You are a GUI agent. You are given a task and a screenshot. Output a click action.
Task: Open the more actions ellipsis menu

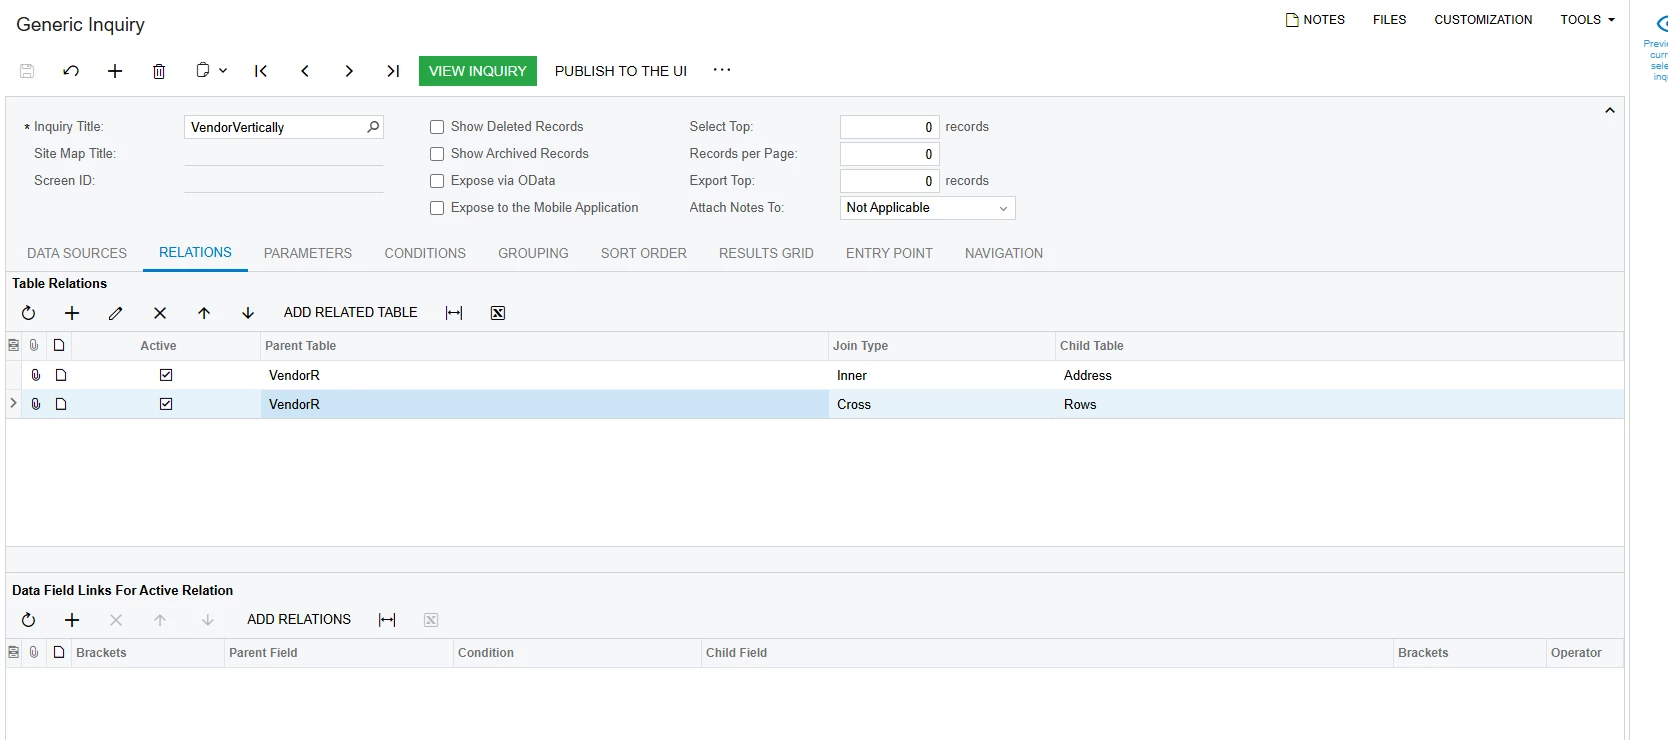click(722, 70)
